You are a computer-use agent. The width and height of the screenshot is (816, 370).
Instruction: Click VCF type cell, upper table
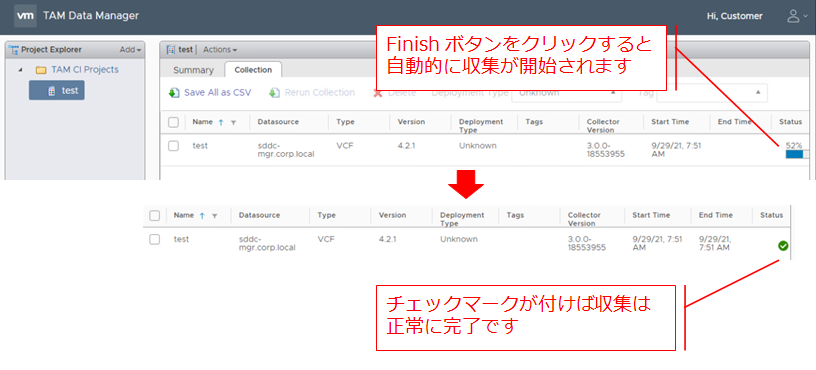(x=345, y=146)
